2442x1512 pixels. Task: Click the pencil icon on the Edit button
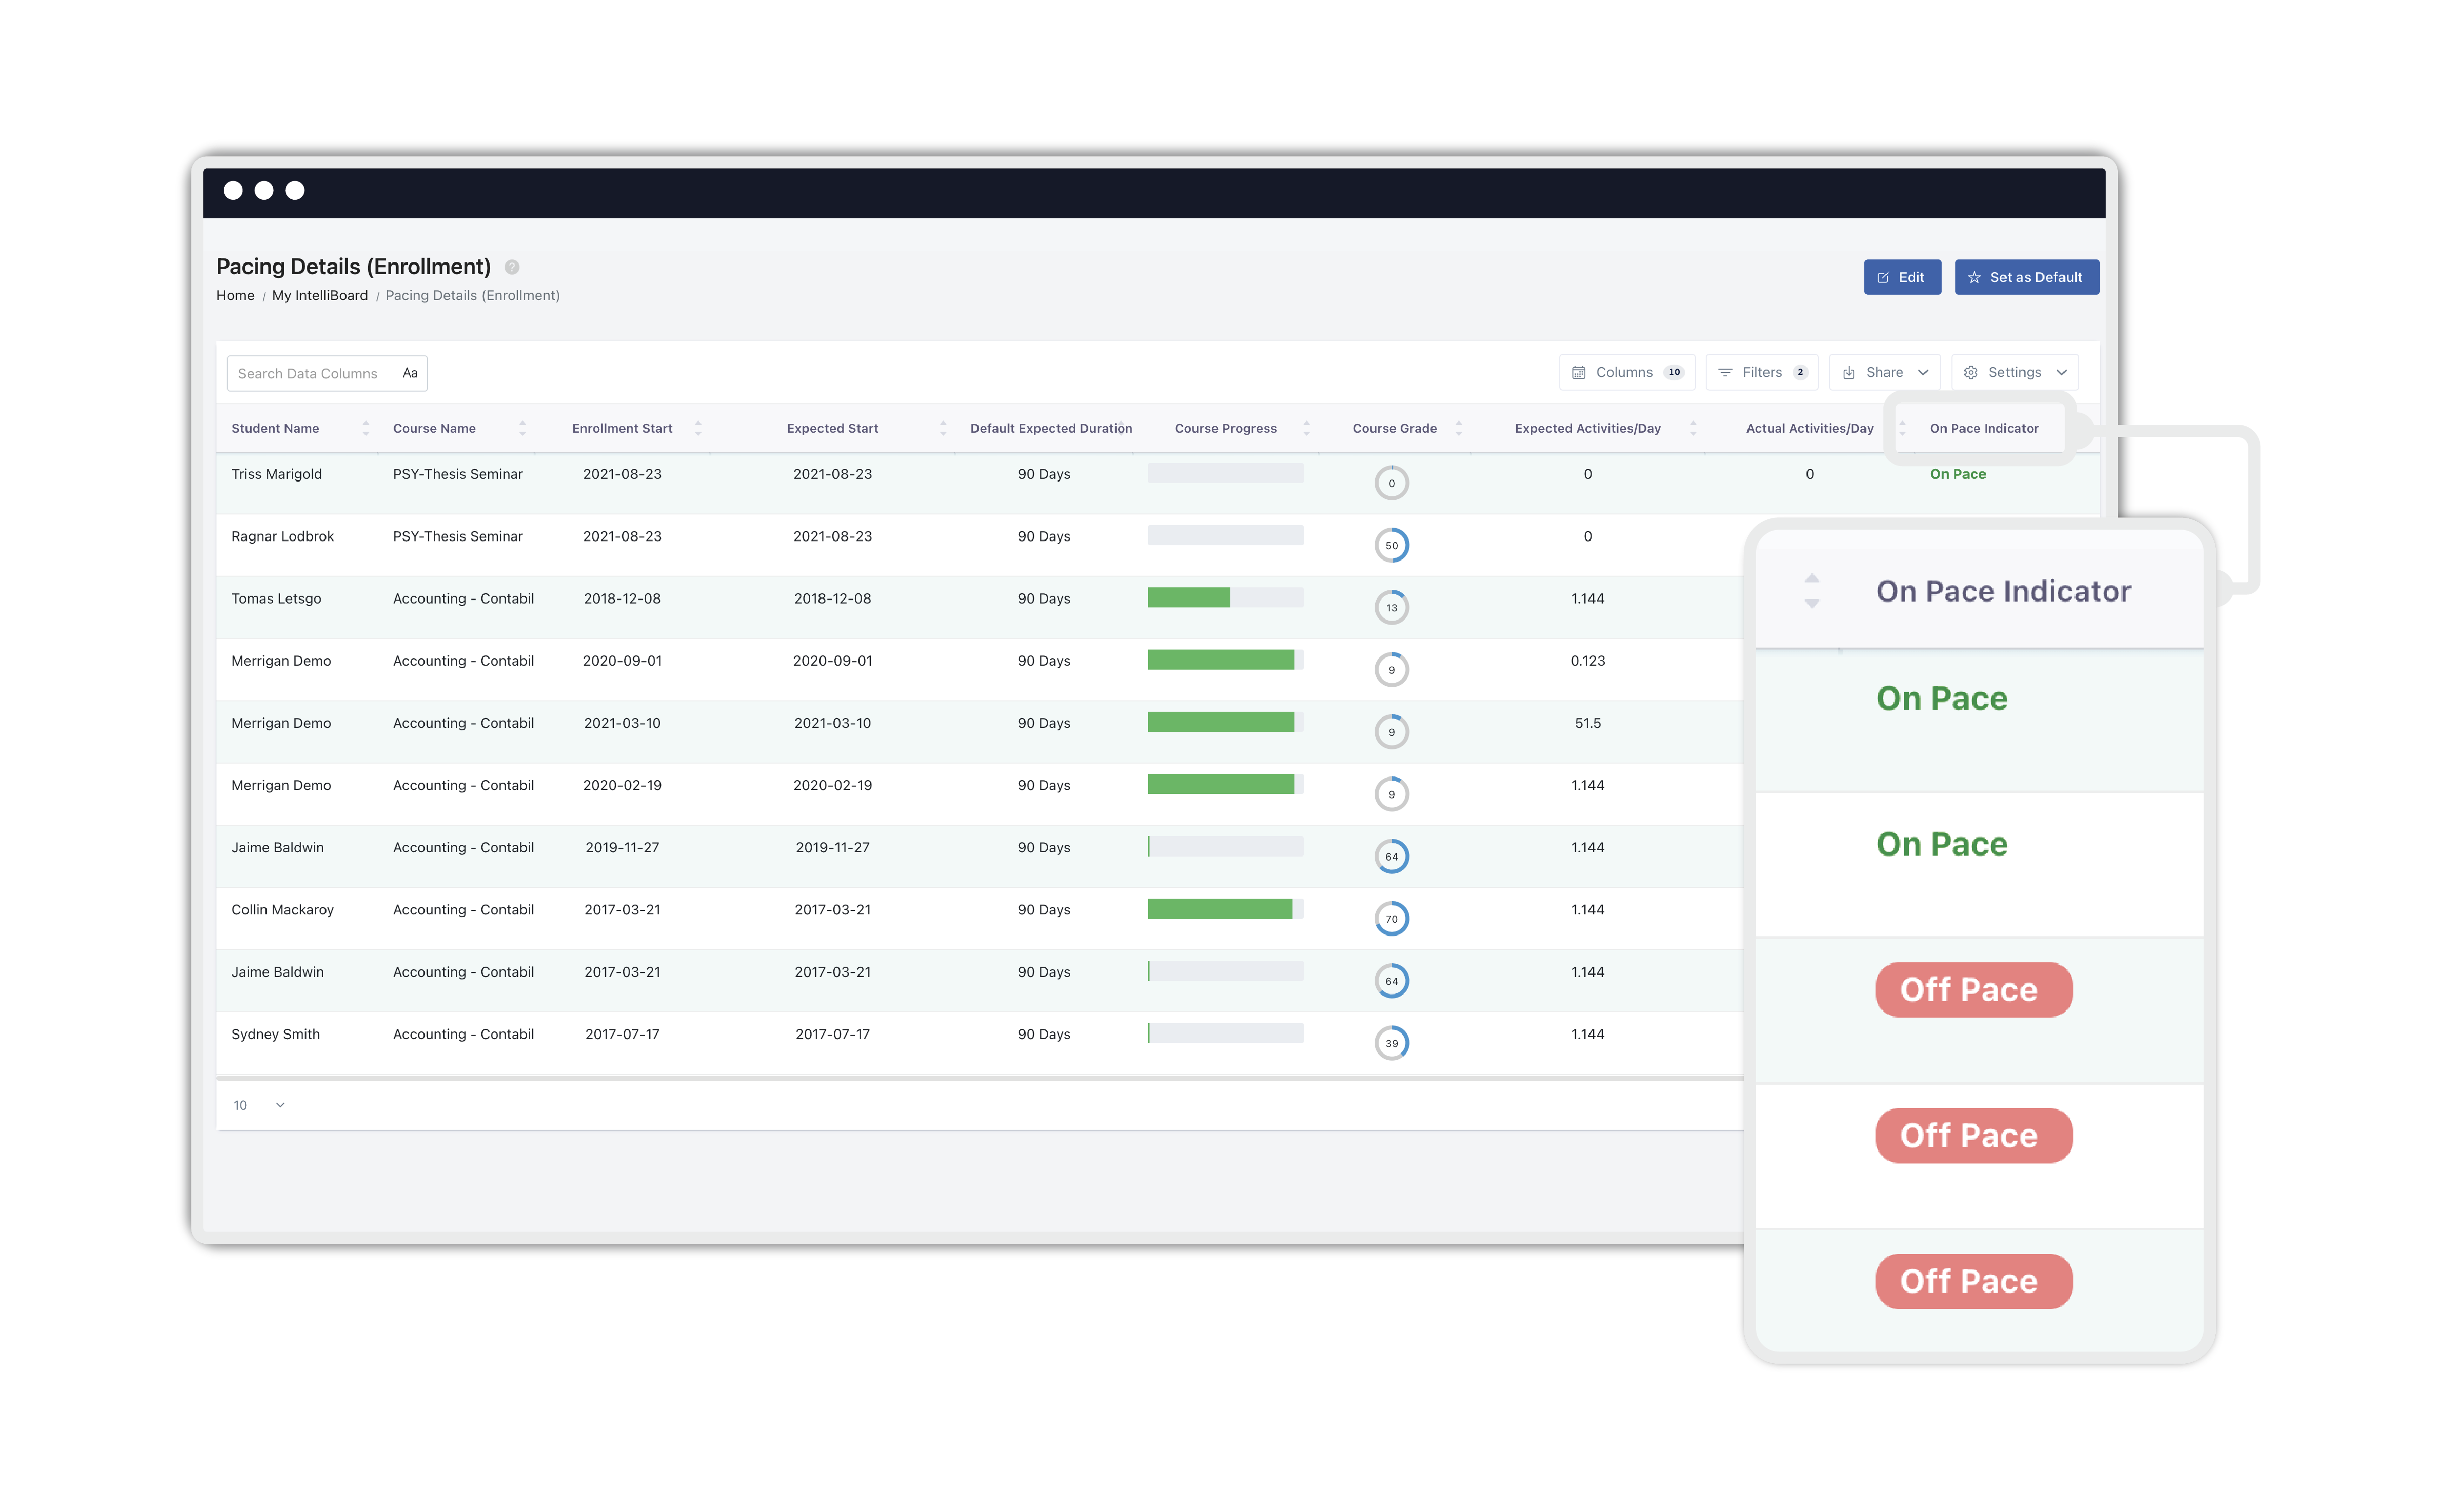click(1884, 277)
